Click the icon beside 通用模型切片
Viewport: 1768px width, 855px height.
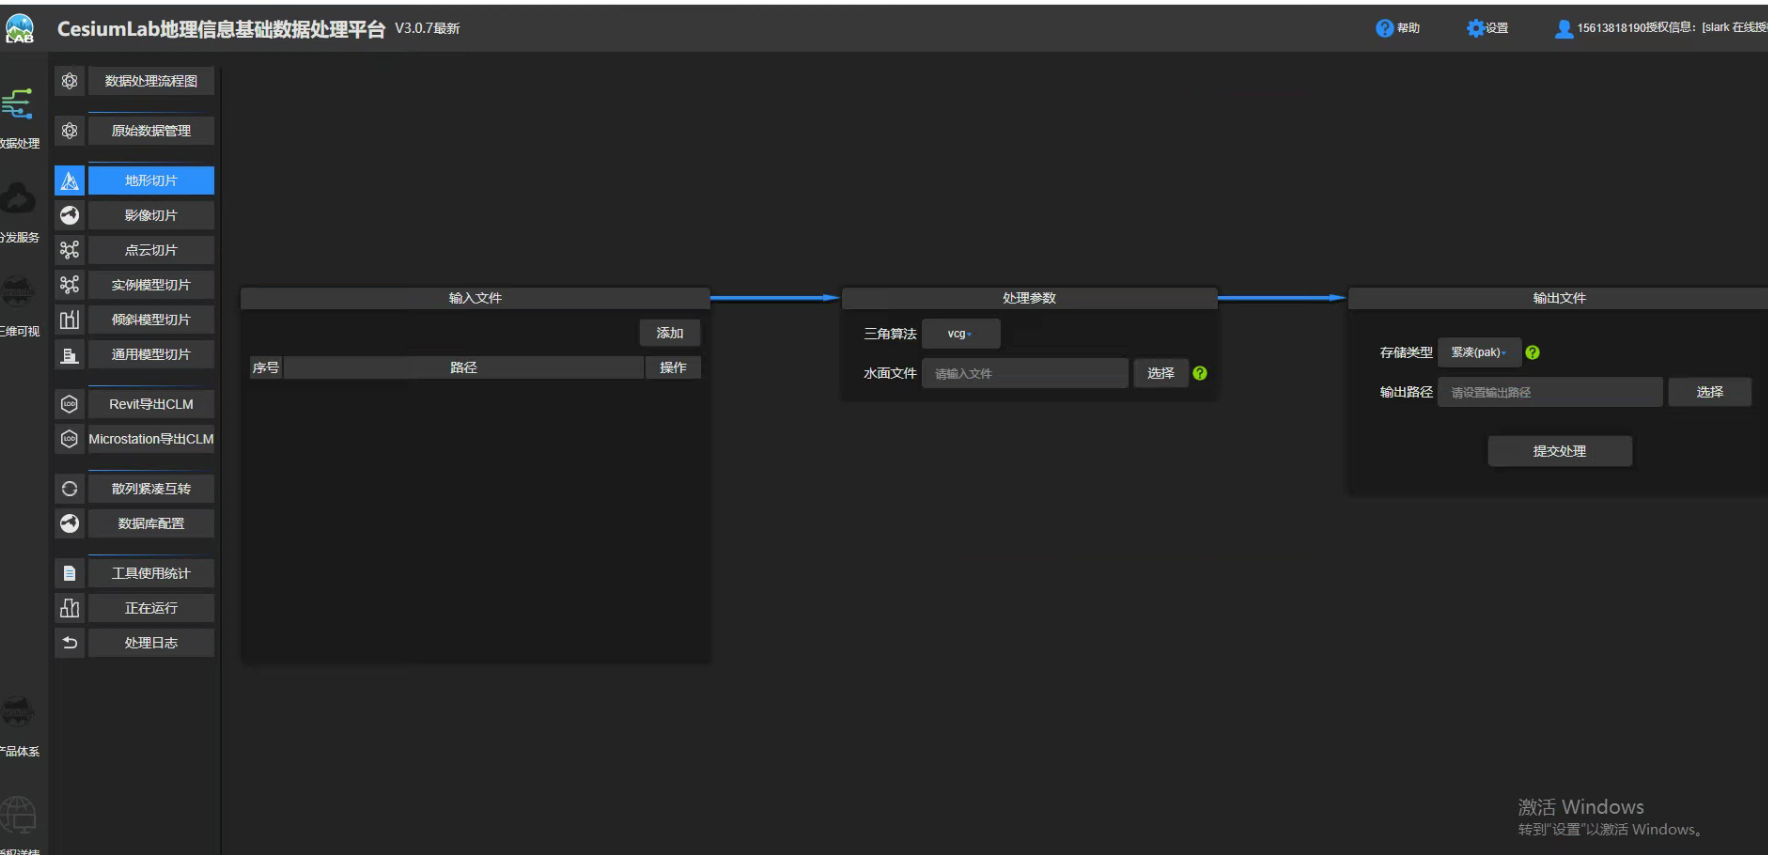click(69, 354)
